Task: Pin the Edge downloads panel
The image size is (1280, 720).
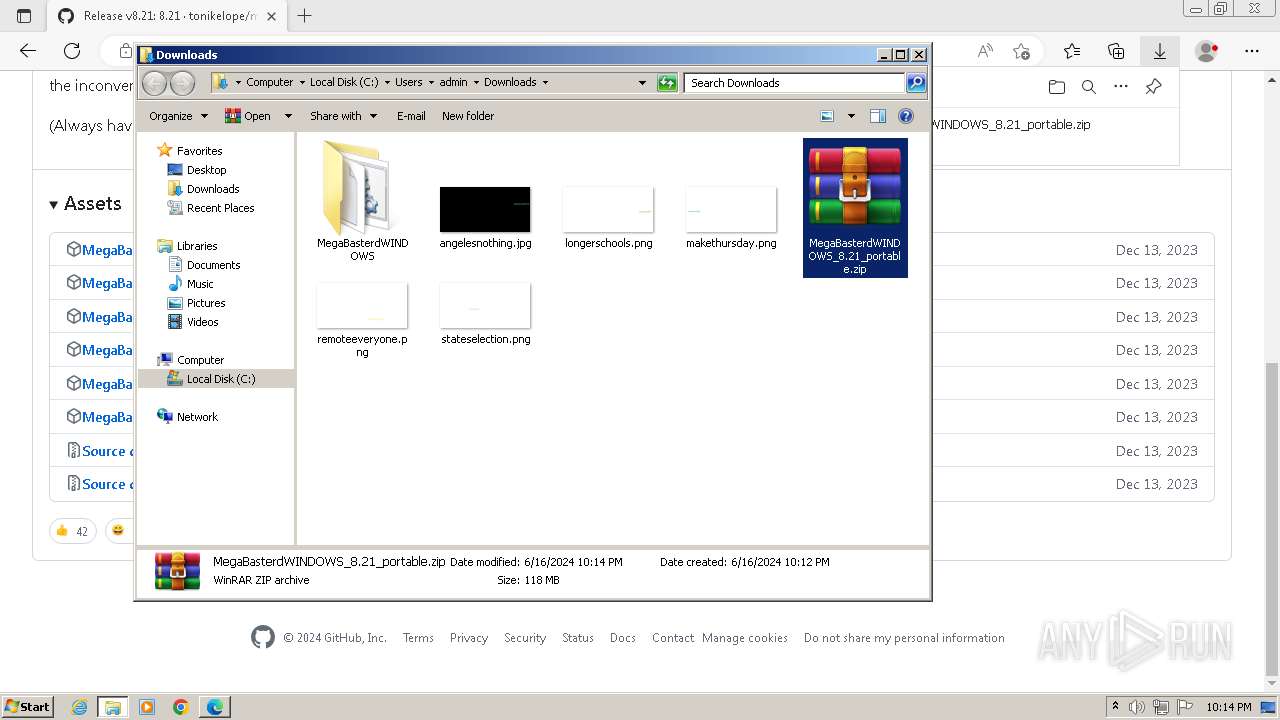Action: [x=1153, y=87]
